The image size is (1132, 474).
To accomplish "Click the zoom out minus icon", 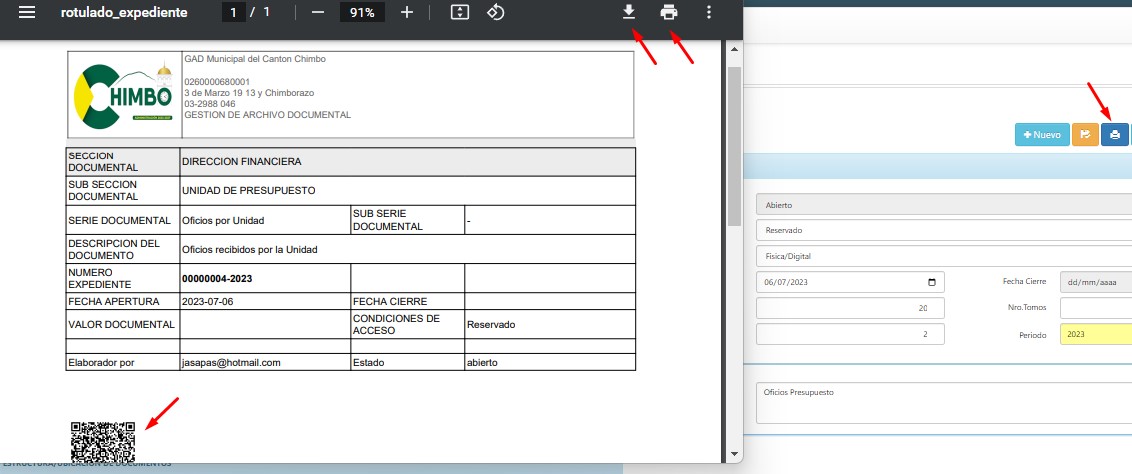I will tap(318, 12).
